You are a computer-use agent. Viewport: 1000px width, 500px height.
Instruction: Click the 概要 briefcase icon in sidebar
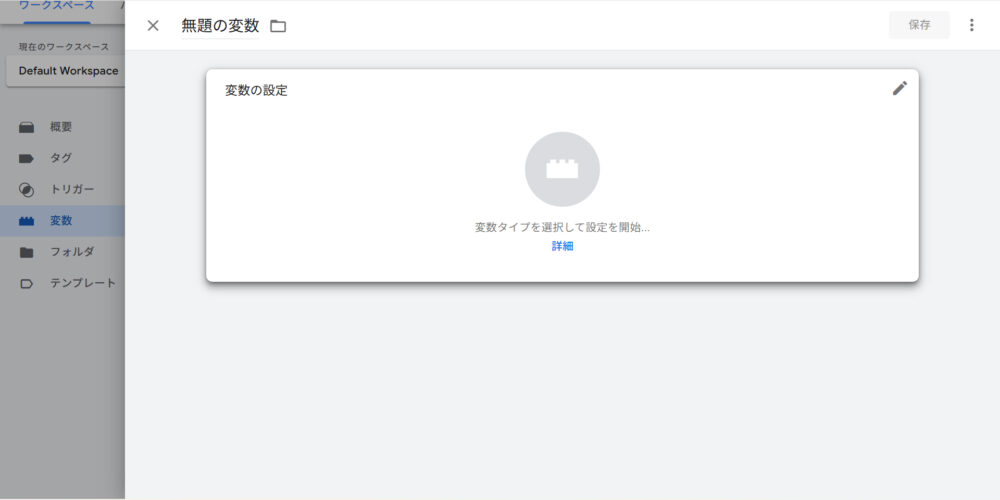(x=27, y=127)
